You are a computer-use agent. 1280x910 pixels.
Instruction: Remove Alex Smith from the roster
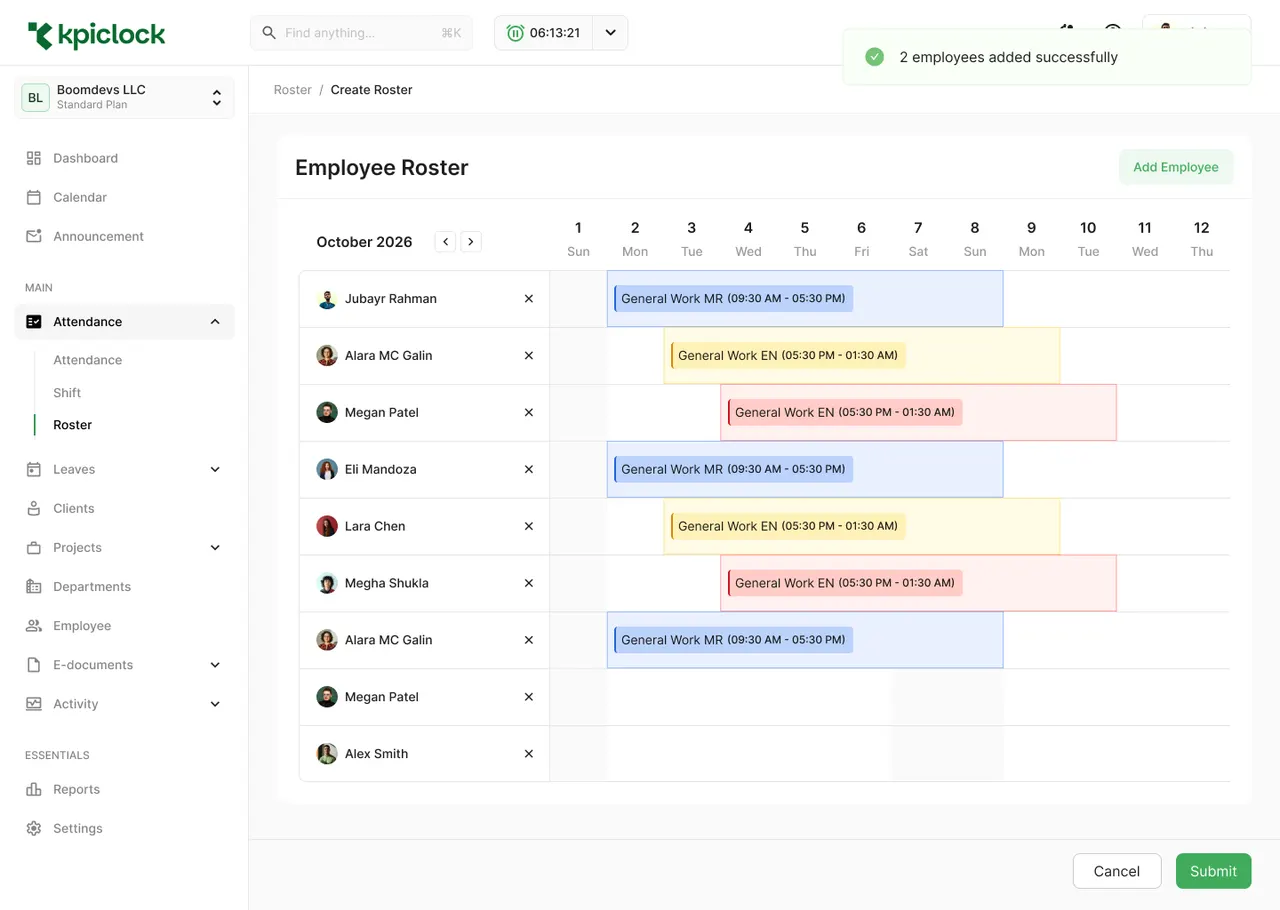529,754
